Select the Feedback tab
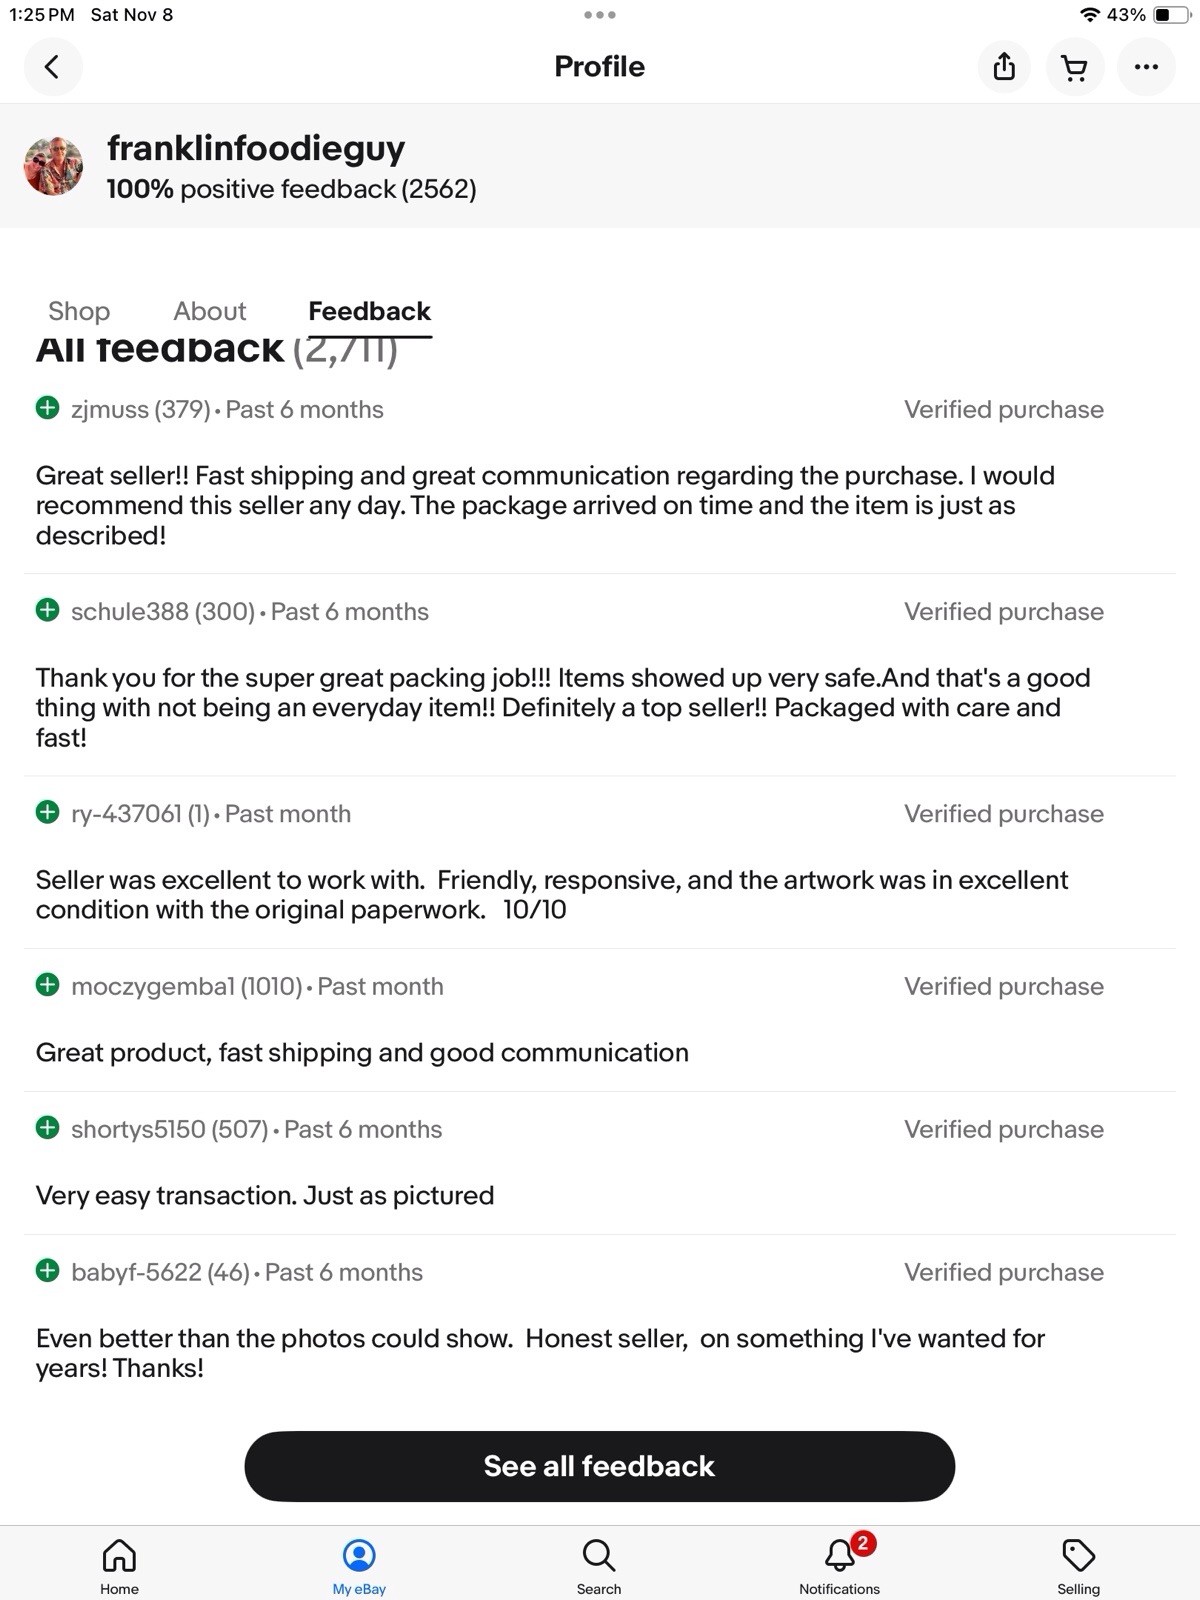 tap(369, 311)
